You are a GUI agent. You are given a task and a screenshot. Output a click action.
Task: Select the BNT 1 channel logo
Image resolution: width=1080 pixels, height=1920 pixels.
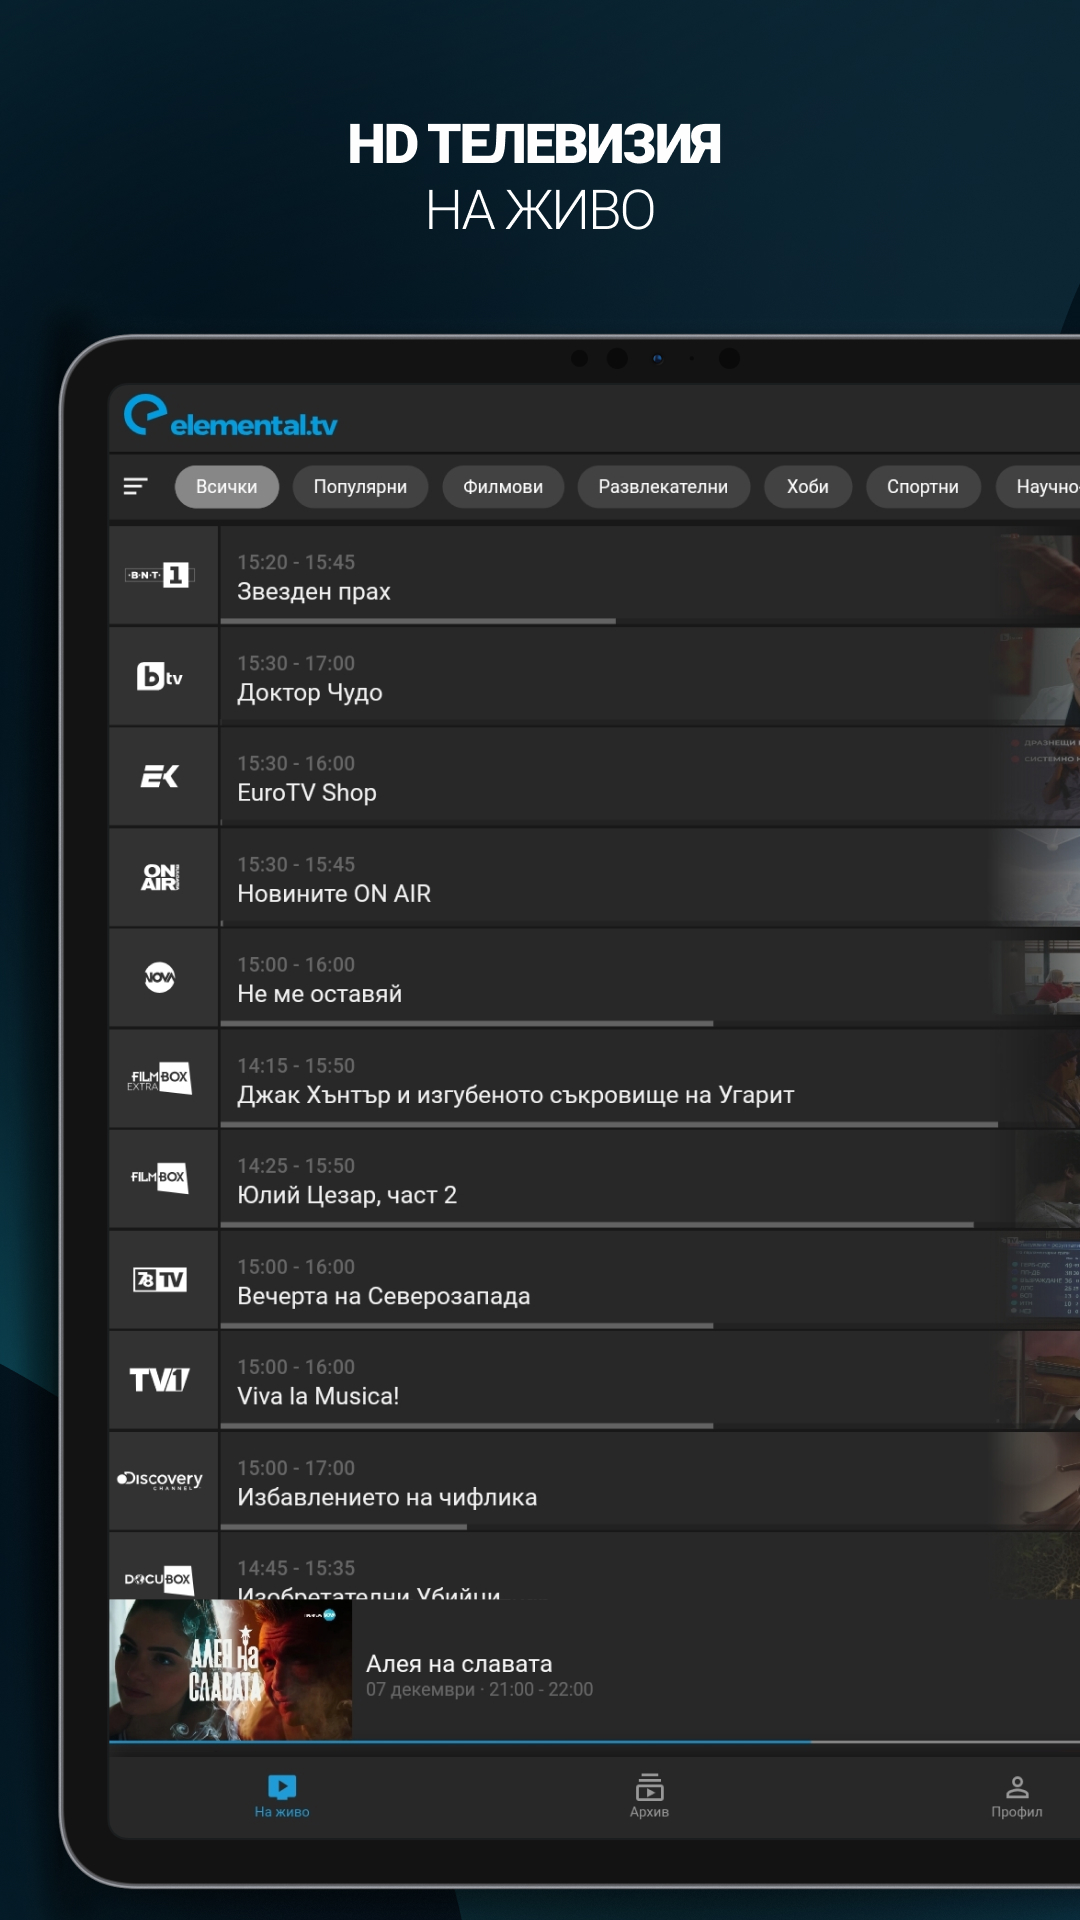[160, 575]
